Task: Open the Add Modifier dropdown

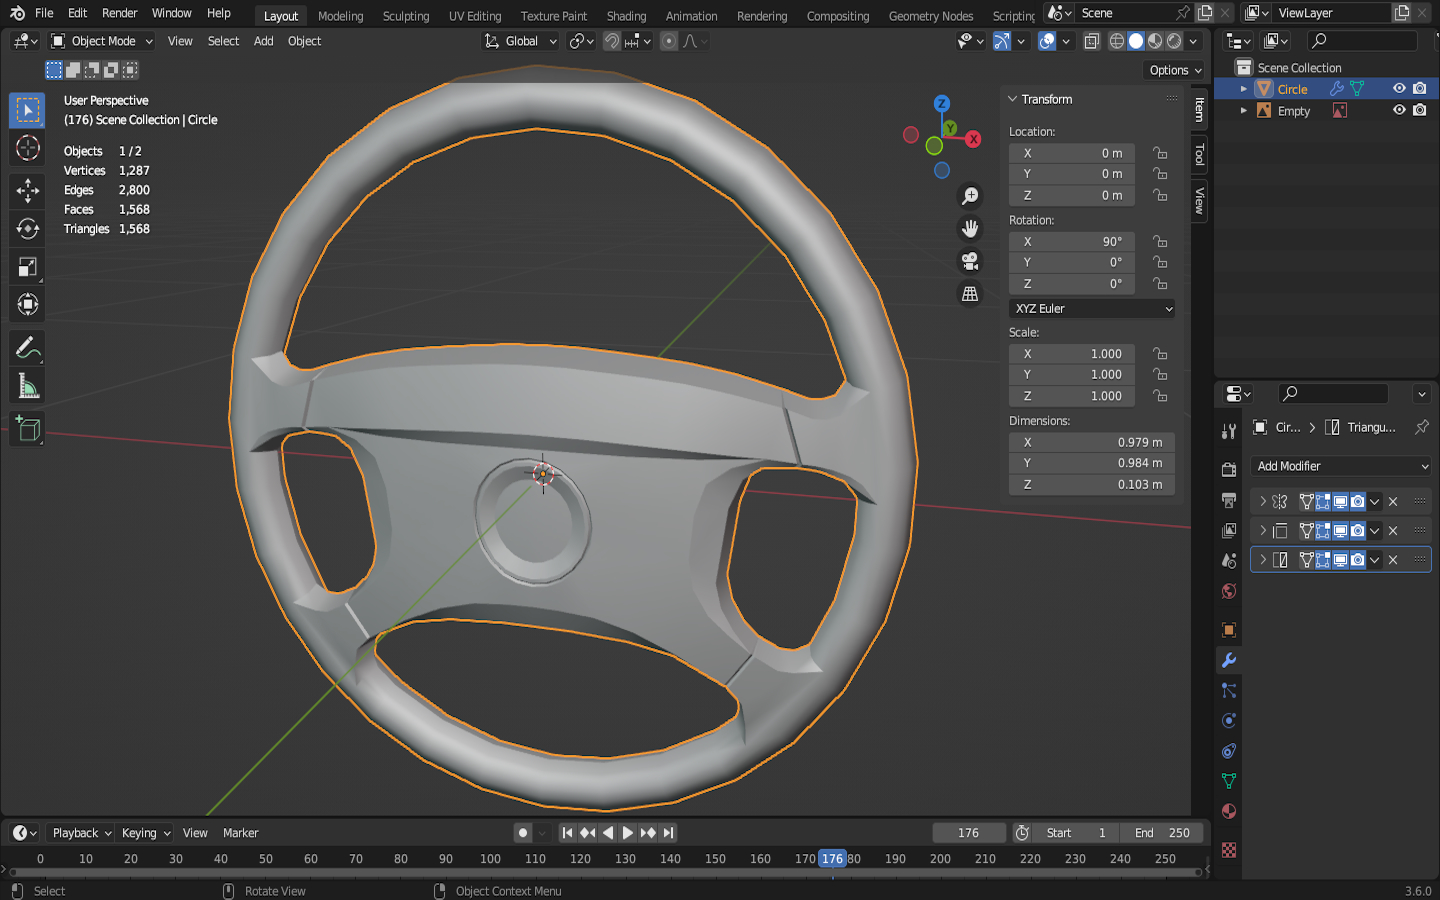Action: (1341, 466)
